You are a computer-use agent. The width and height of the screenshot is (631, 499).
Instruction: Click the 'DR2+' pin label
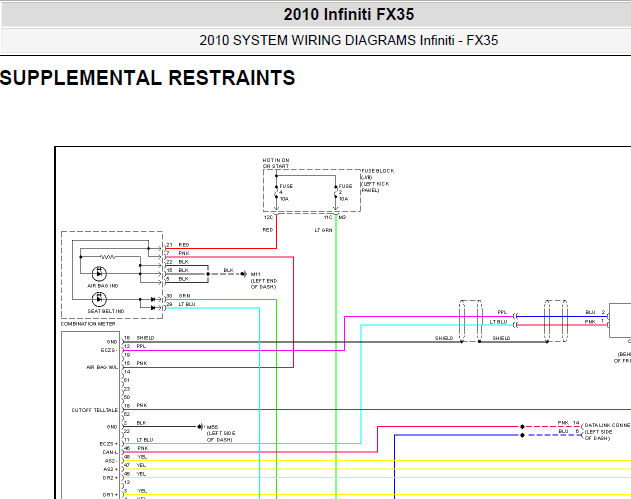pyautogui.click(x=110, y=478)
